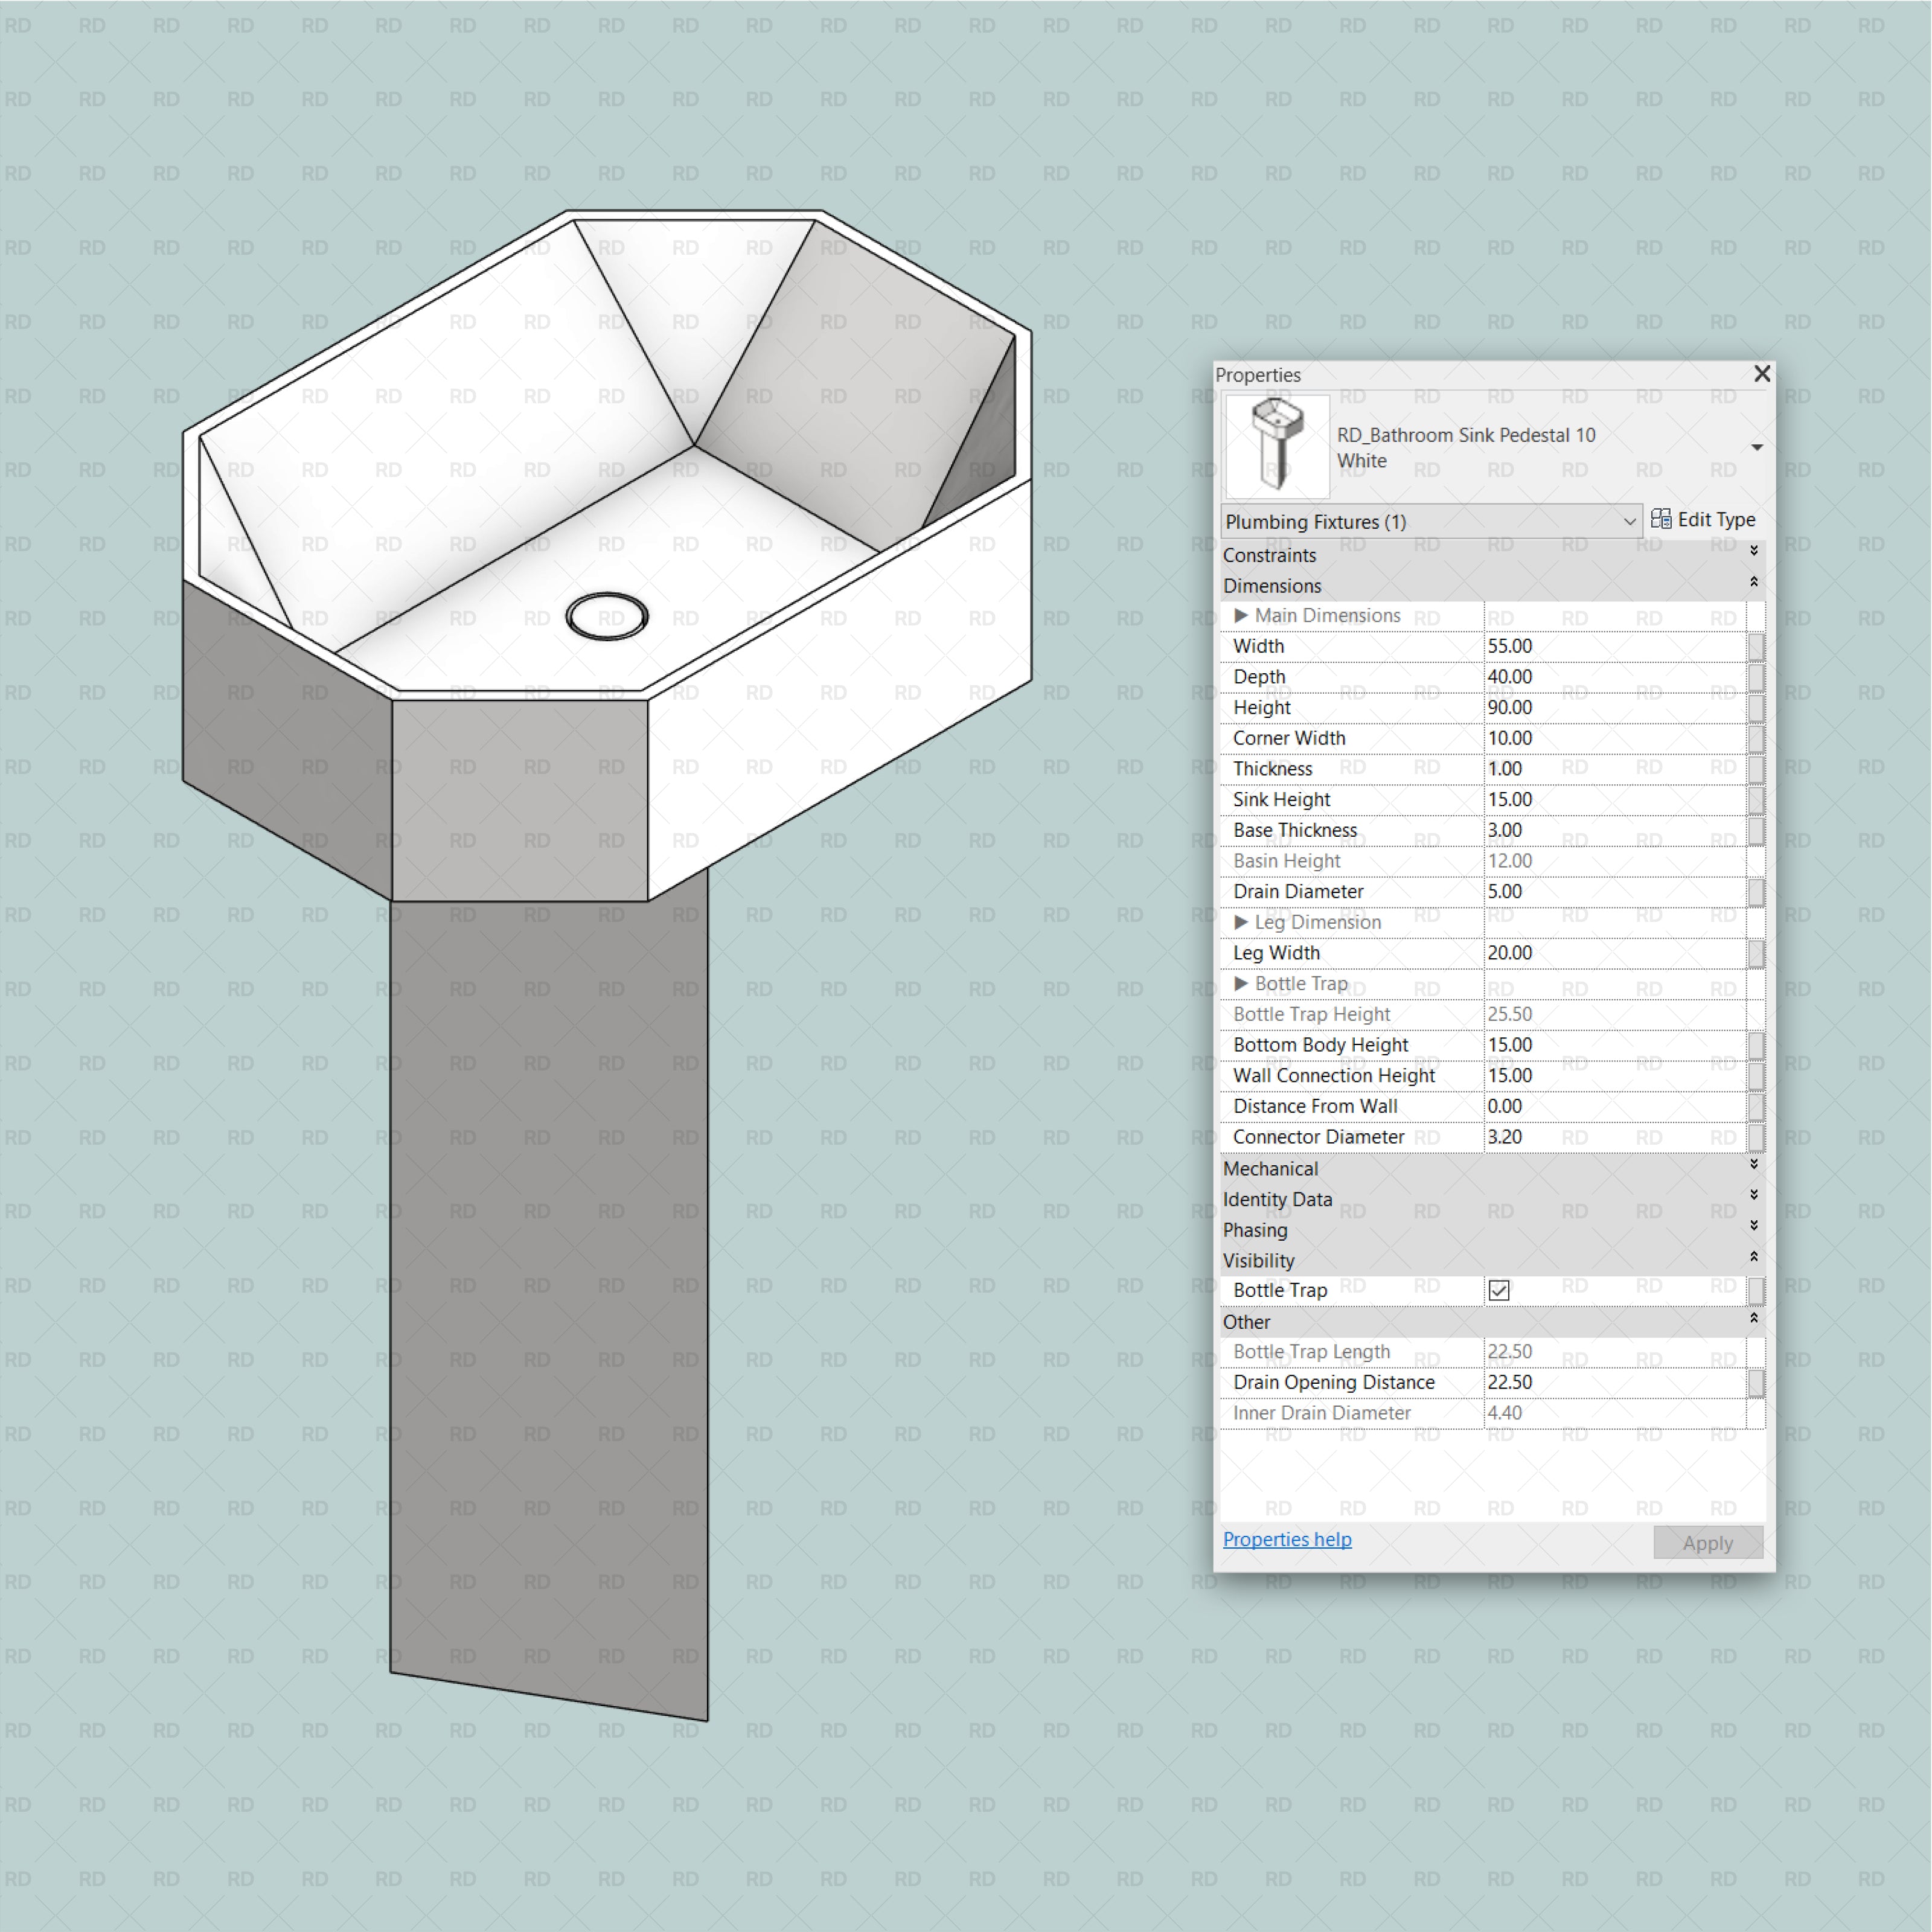Associate a parameter for Leg Width
Image resolution: width=1932 pixels, height=1932 pixels.
pos(1757,953)
